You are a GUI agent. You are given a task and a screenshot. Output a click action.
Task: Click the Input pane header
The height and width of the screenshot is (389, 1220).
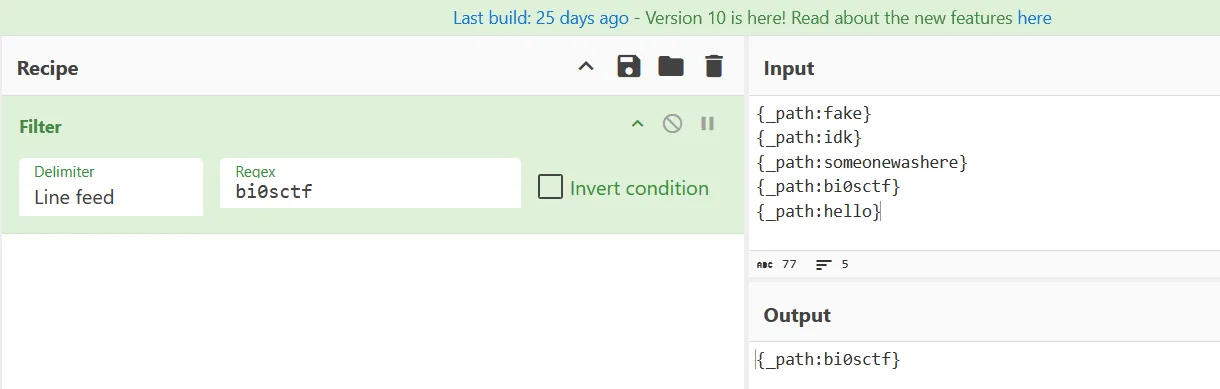click(789, 68)
